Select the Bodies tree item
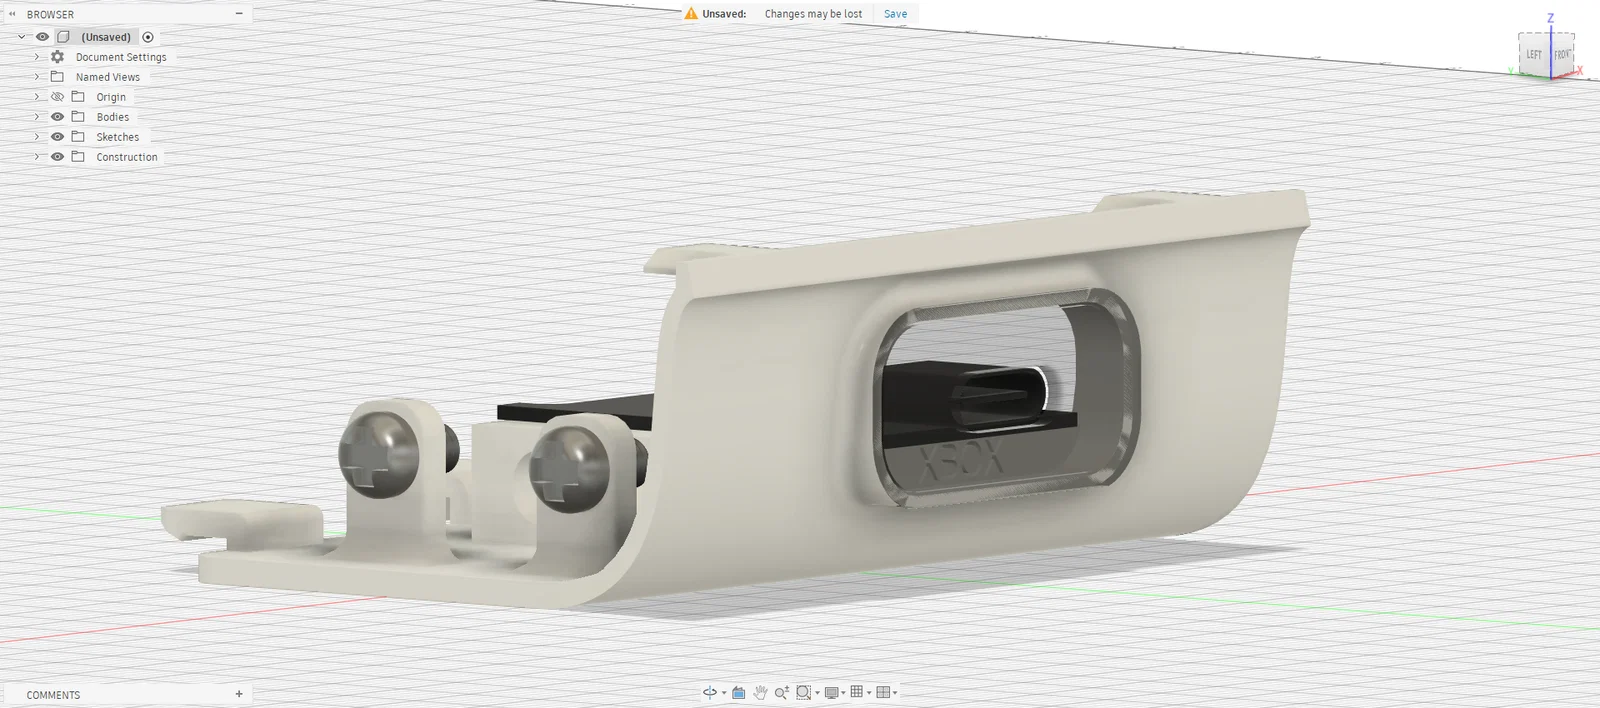This screenshot has width=1600, height=708. coord(113,117)
